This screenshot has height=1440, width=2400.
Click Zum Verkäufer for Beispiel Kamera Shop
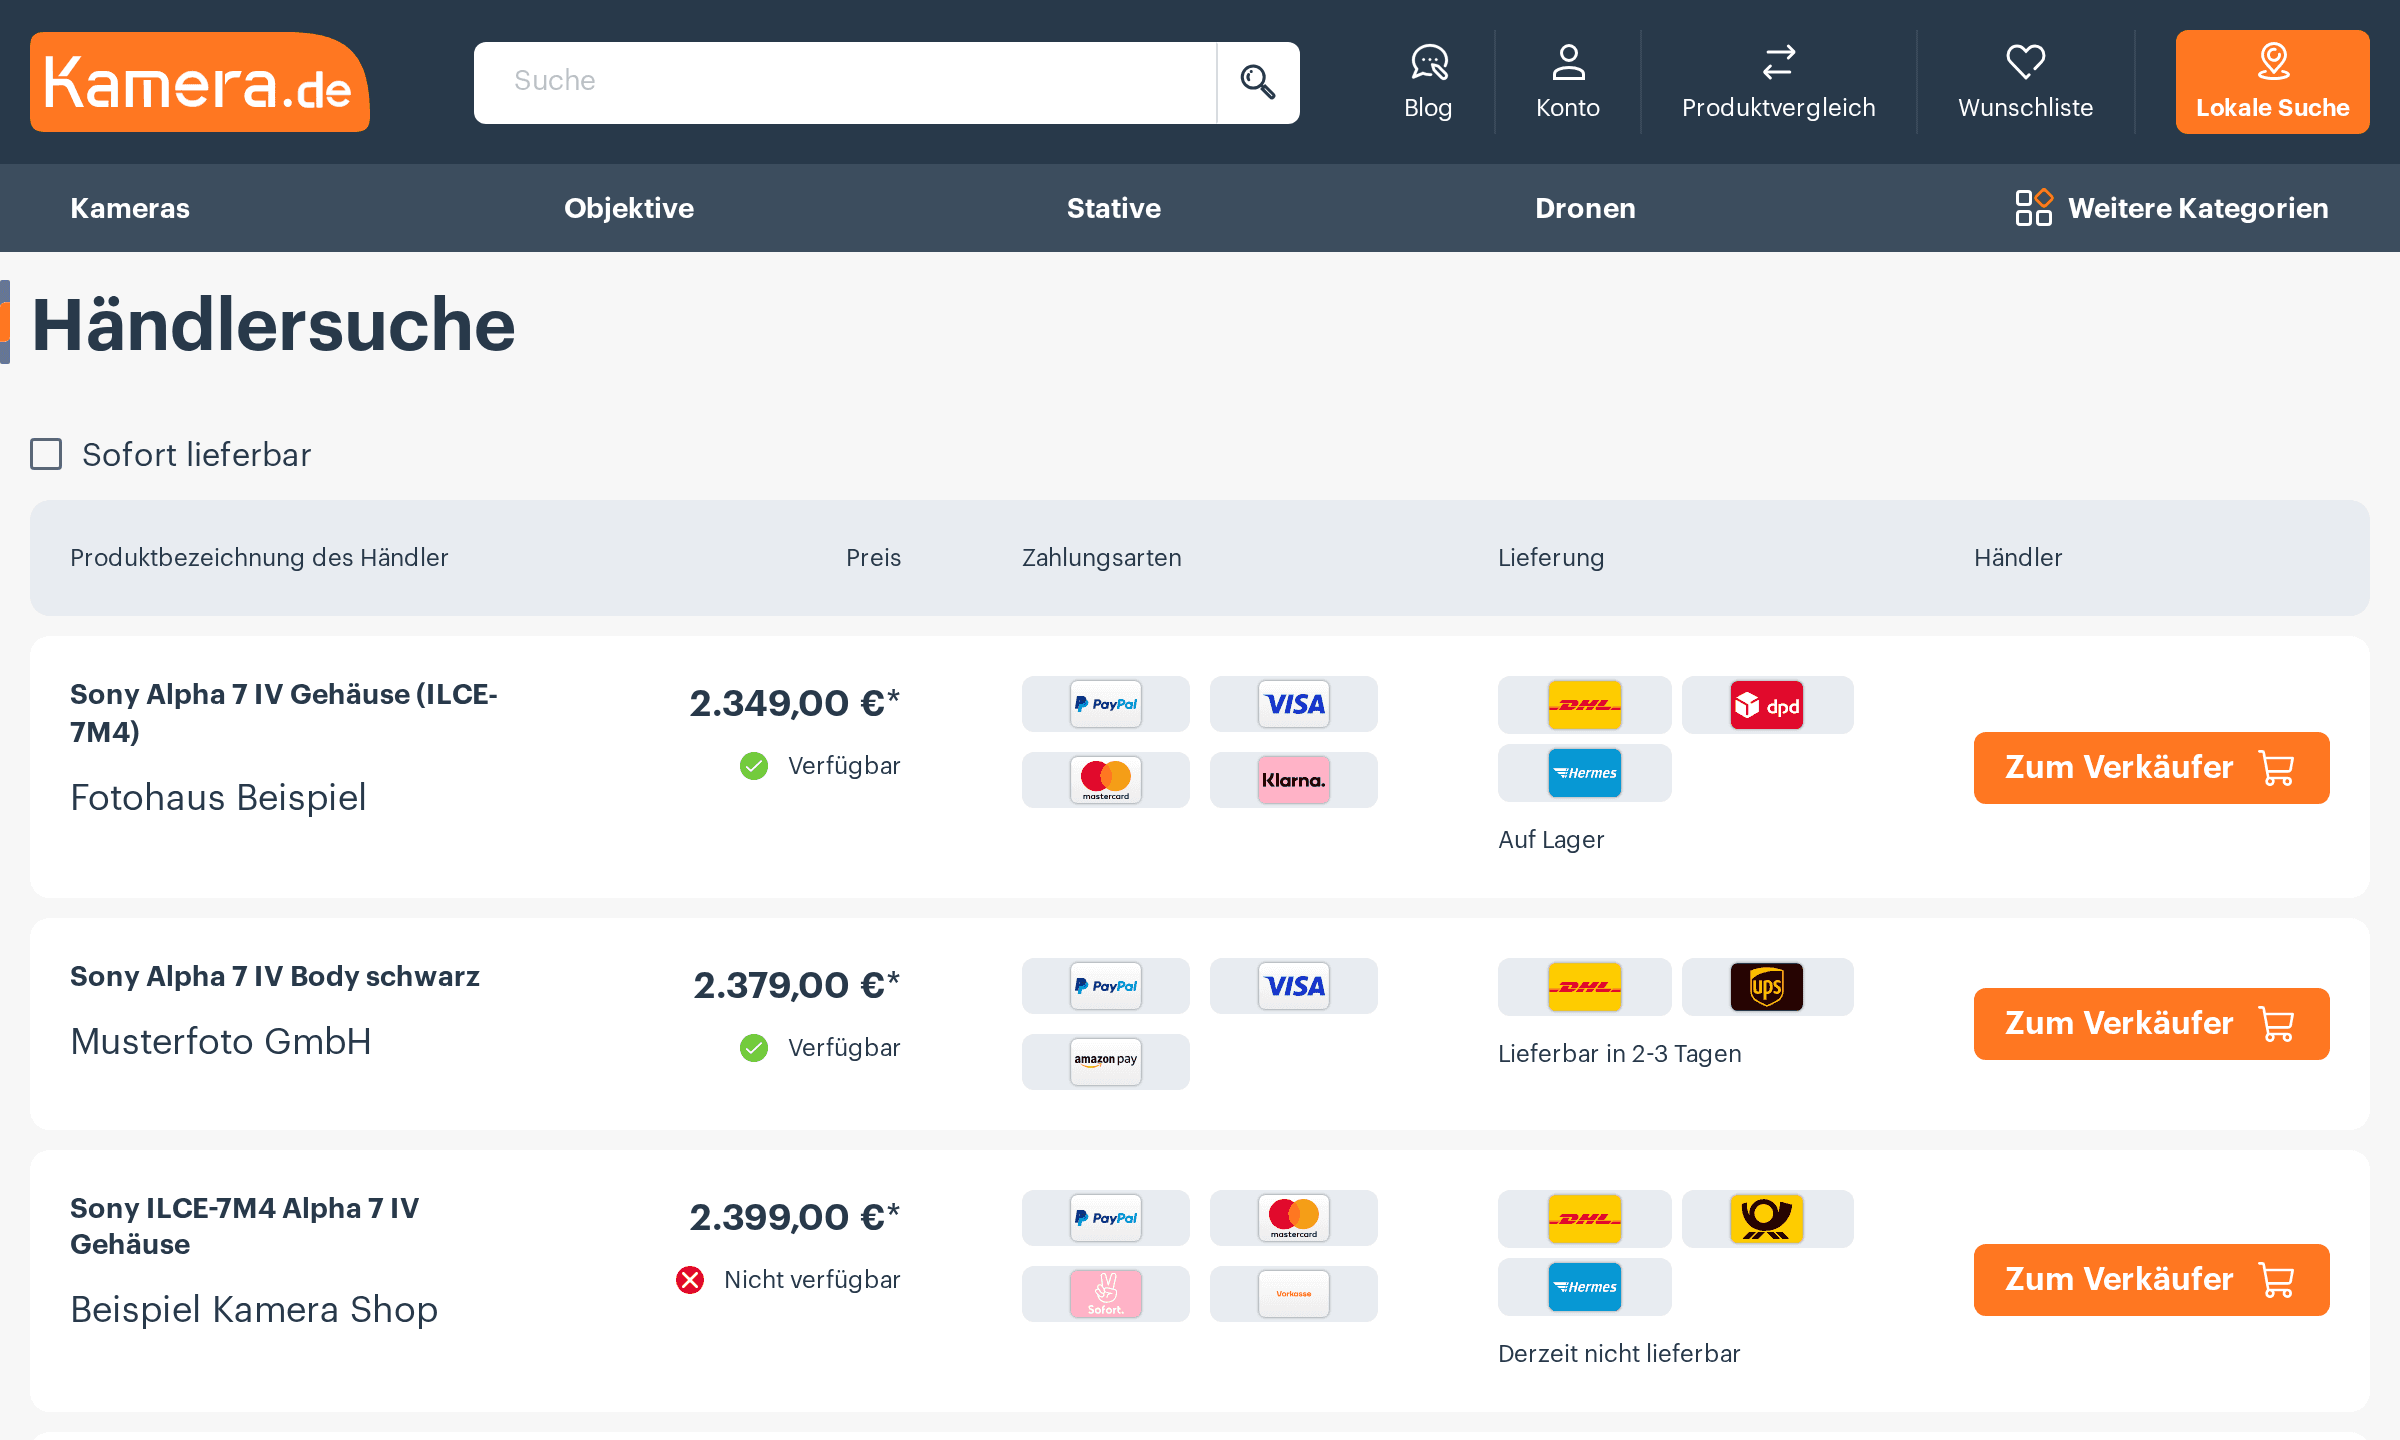pyautogui.click(x=2152, y=1280)
